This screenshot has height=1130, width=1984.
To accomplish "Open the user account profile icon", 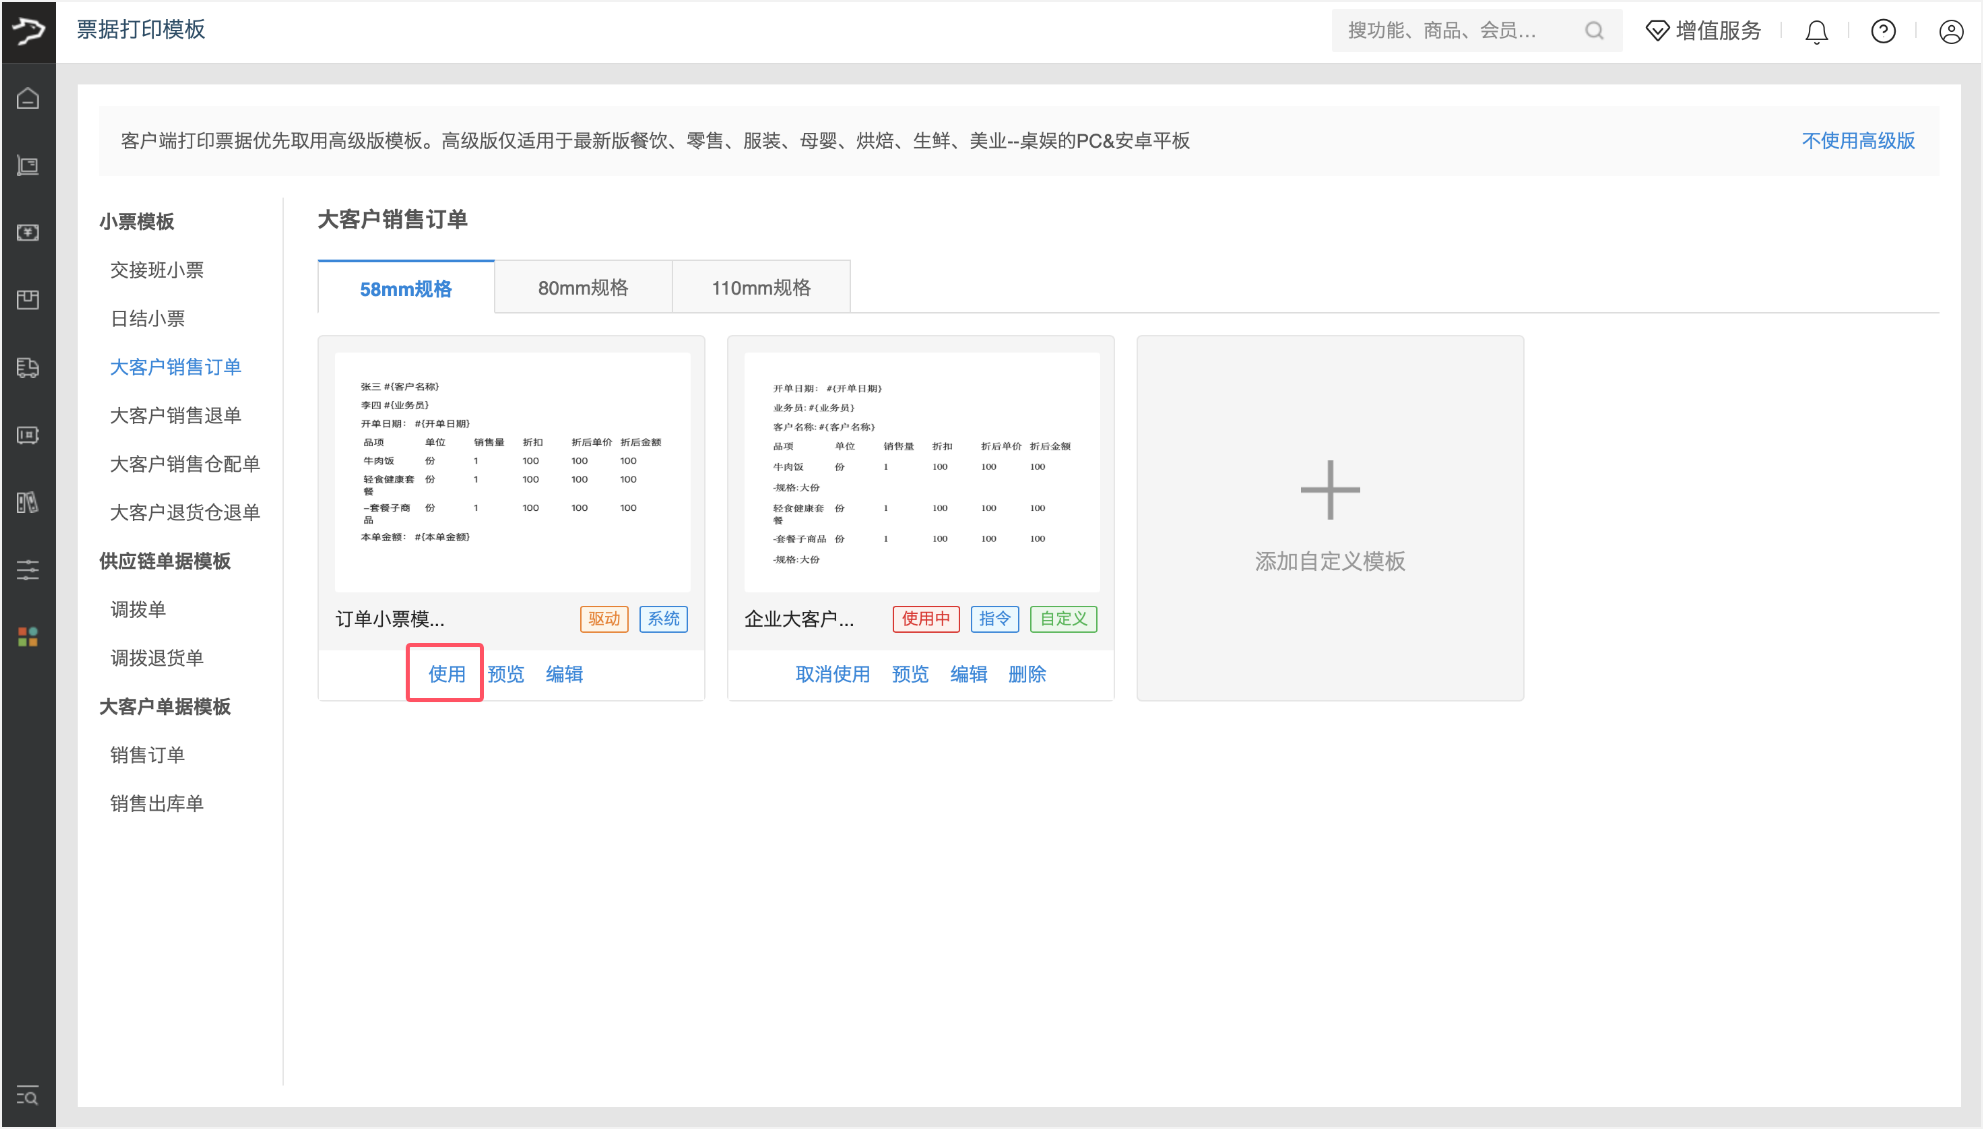I will (1950, 32).
